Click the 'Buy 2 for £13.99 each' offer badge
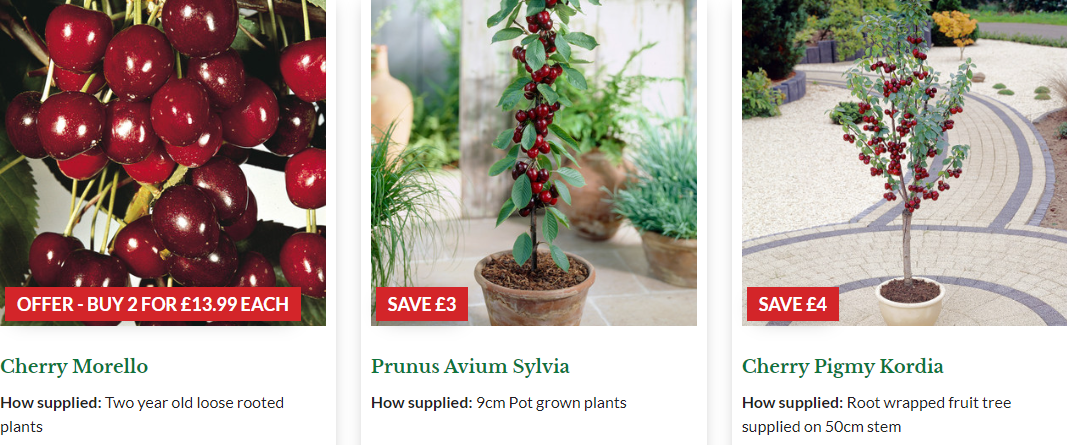Screen dimensions: 1067x445 153,304
